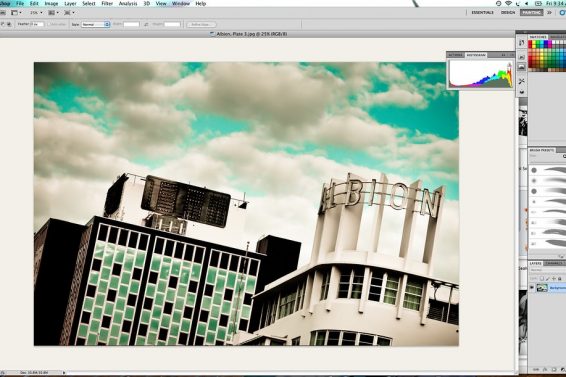
Task: Open the Actions panel dock icon
Action: pyautogui.click(x=522, y=57)
